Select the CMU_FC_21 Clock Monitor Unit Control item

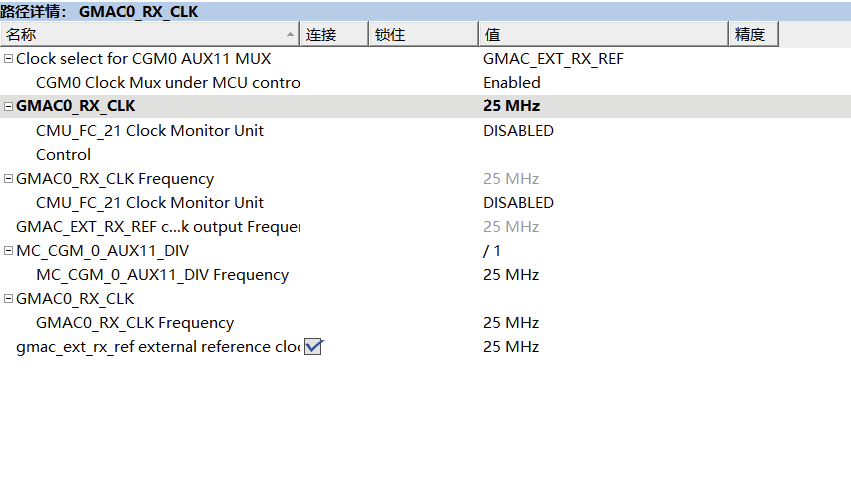[150, 131]
